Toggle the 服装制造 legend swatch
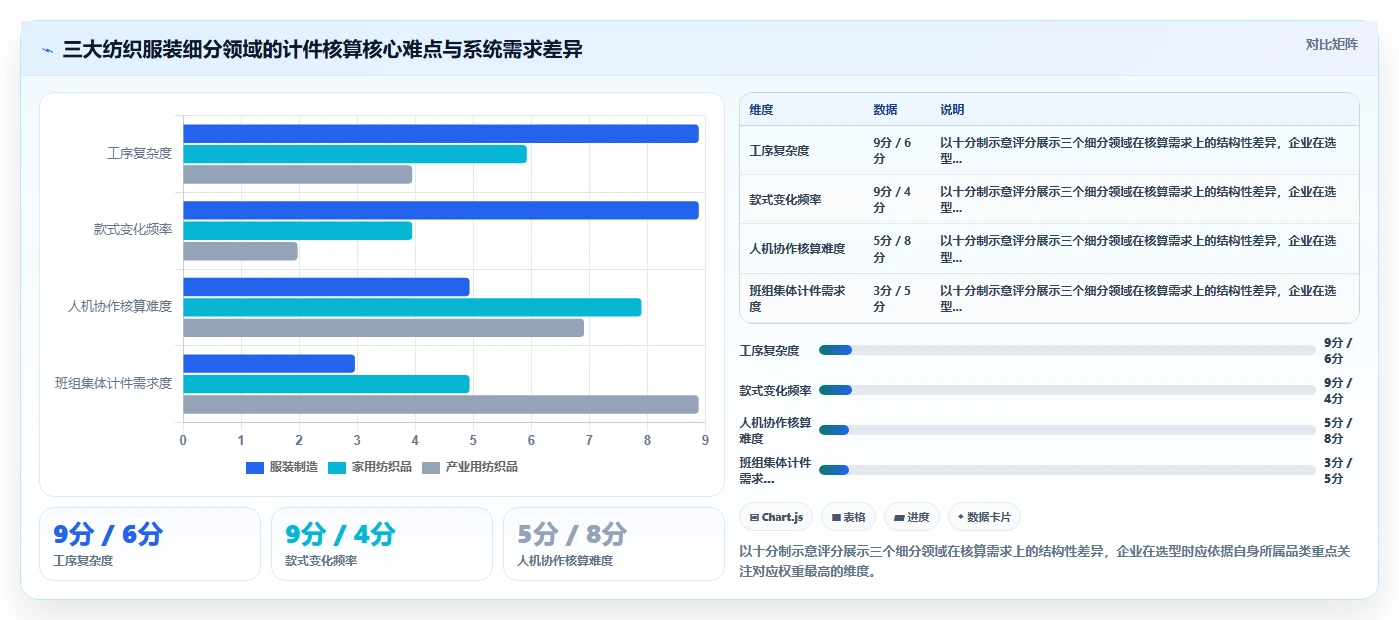This screenshot has height=620, width=1399. click(255, 467)
